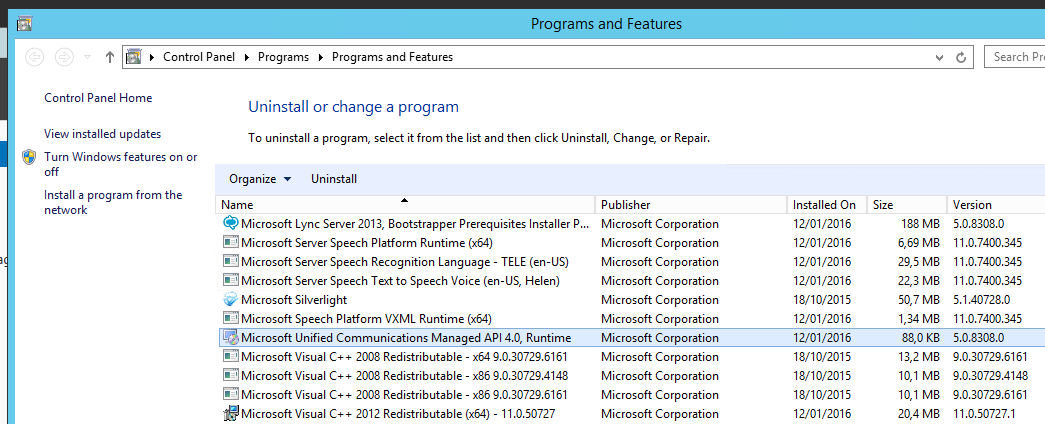This screenshot has width=1045, height=424.
Task: Click the Visual C++ 2012 Redistributable icon
Action: tap(230, 414)
